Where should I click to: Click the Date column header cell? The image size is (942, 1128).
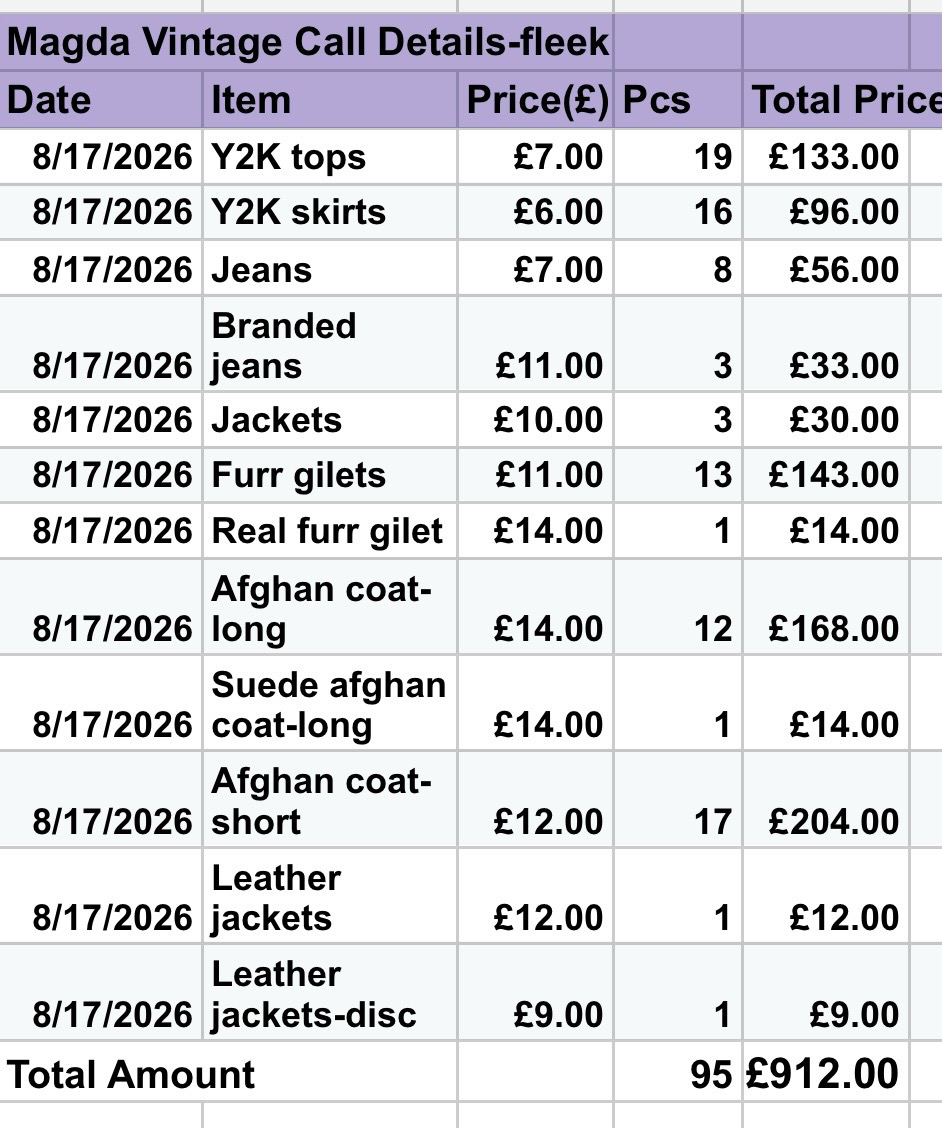coord(101,99)
